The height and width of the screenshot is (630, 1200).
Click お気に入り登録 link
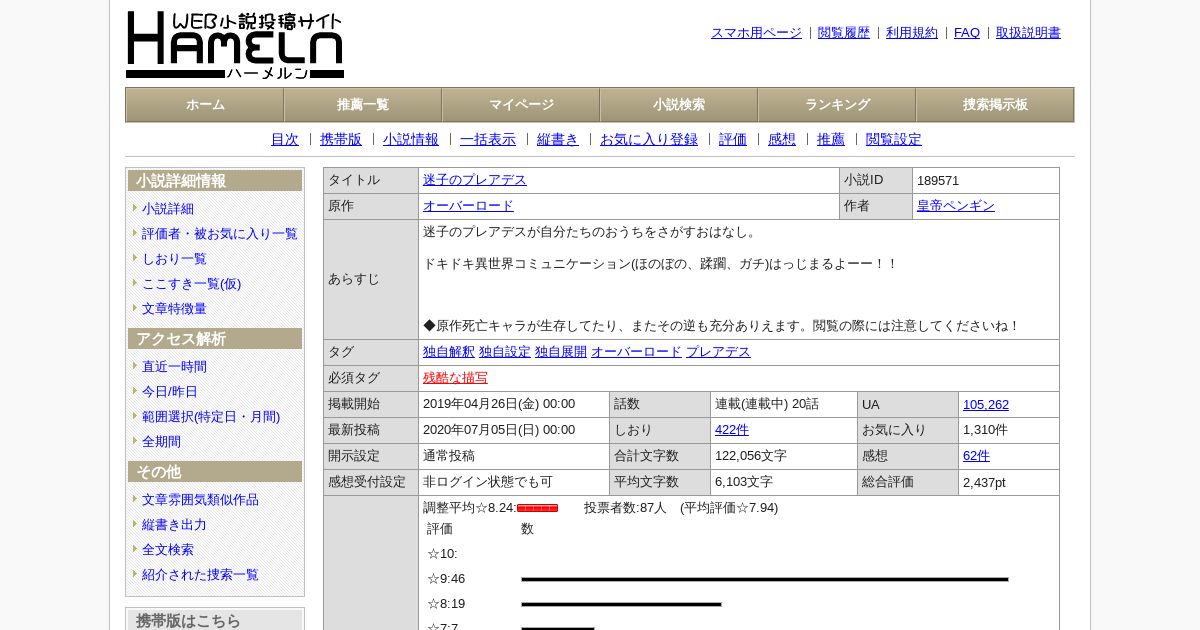[x=649, y=140]
